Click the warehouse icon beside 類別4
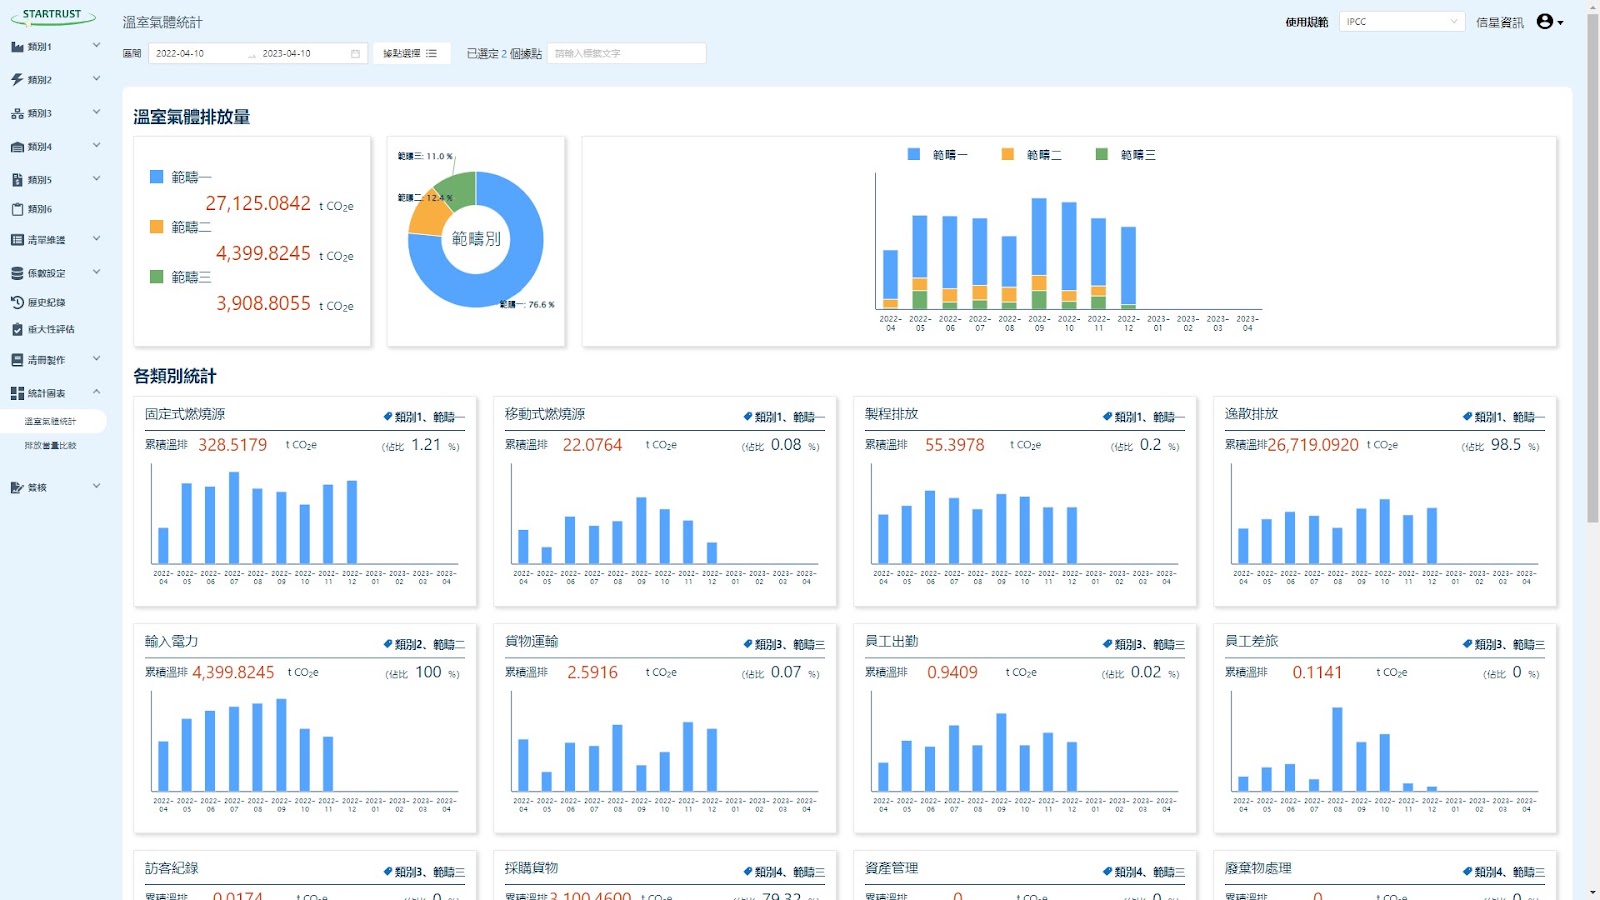1600x900 pixels. click(17, 147)
